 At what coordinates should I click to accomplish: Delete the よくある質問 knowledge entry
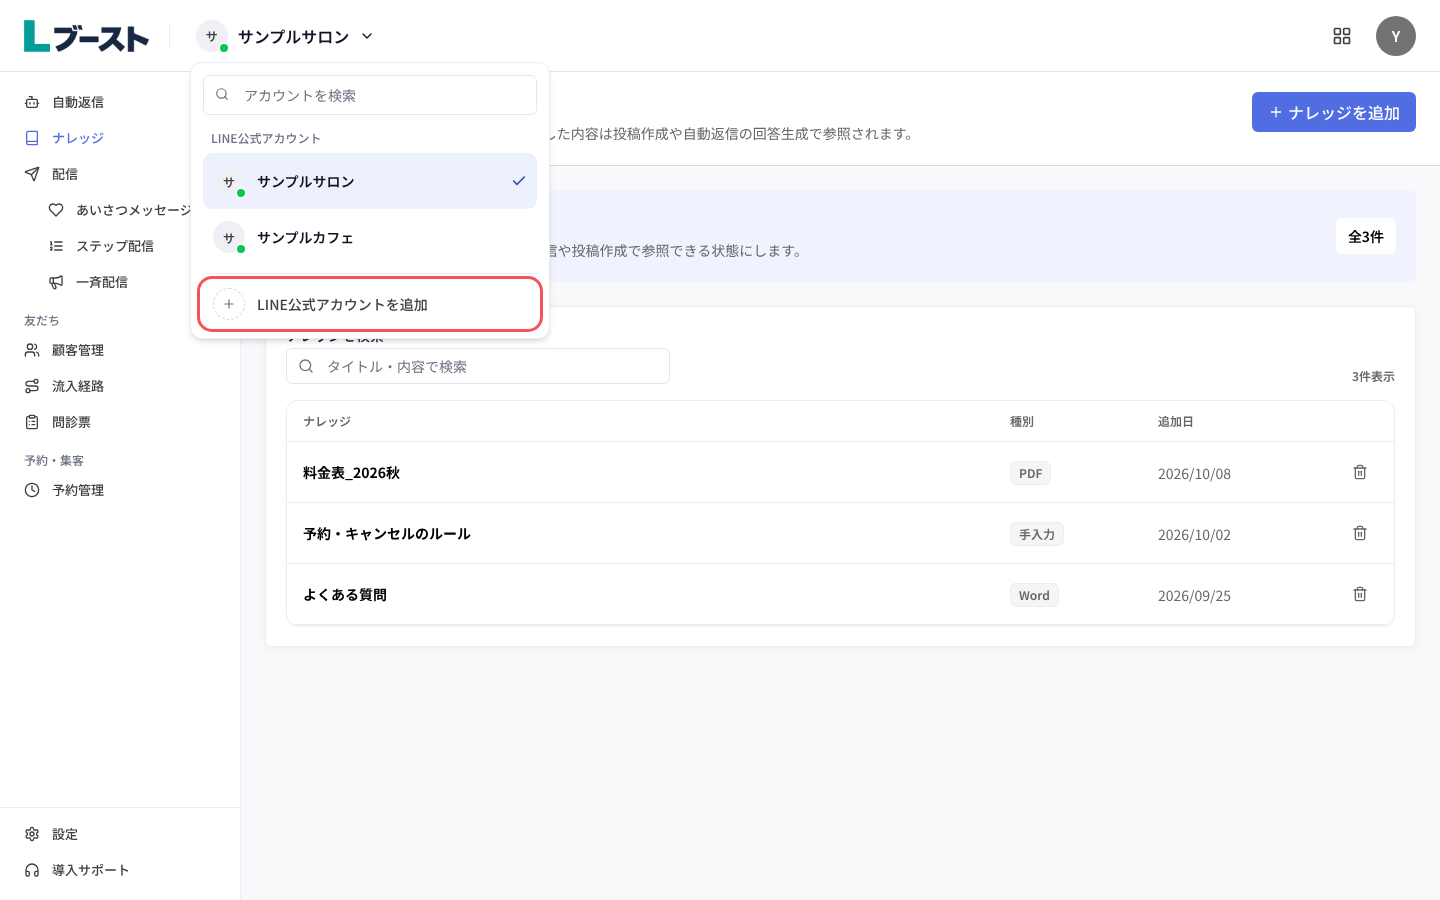coord(1360,594)
